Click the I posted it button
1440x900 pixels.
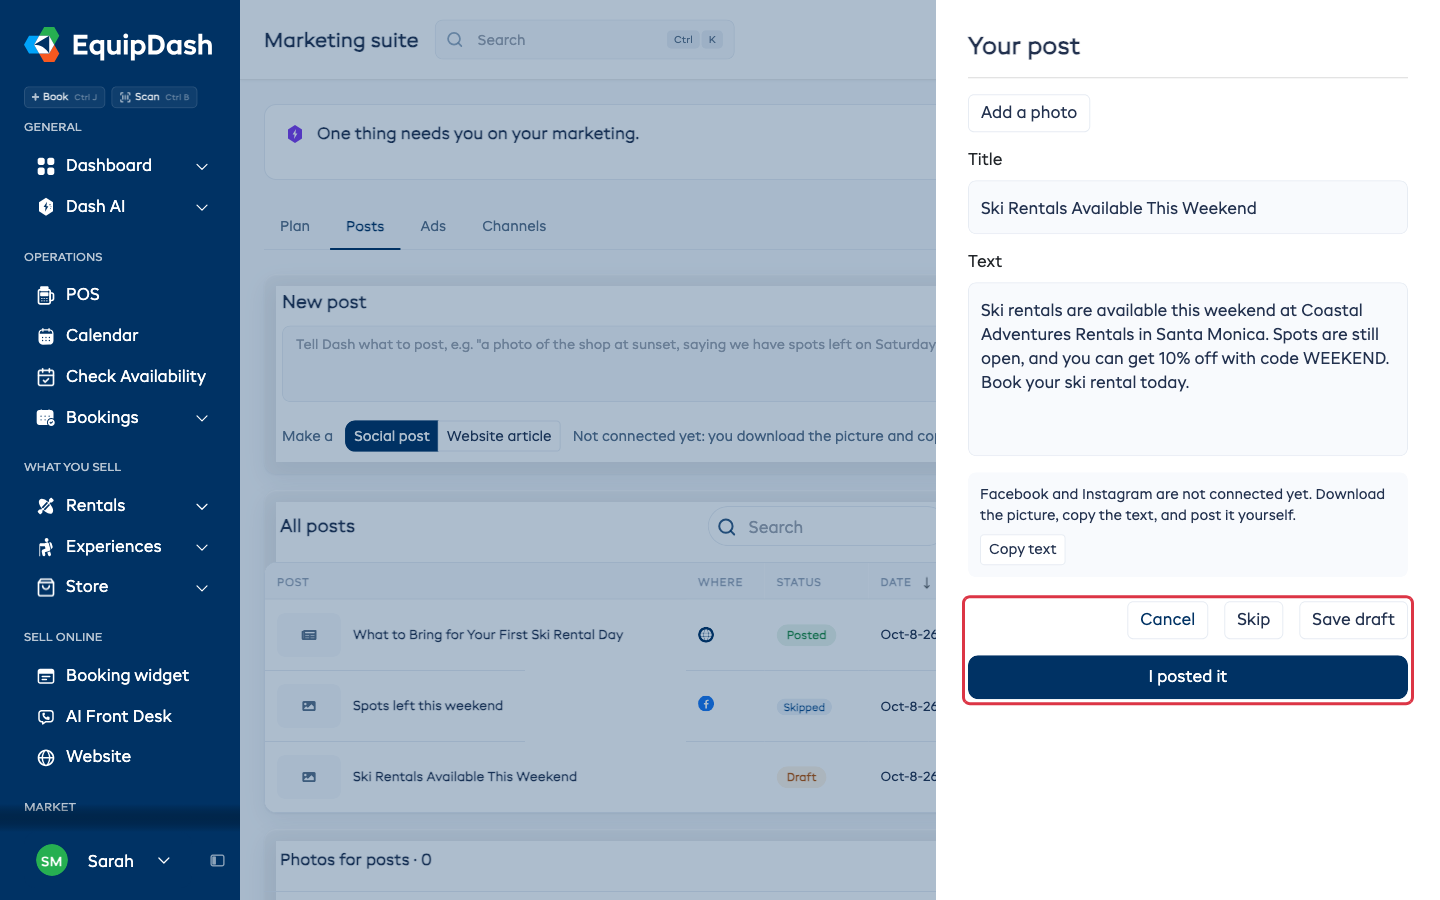(1188, 677)
